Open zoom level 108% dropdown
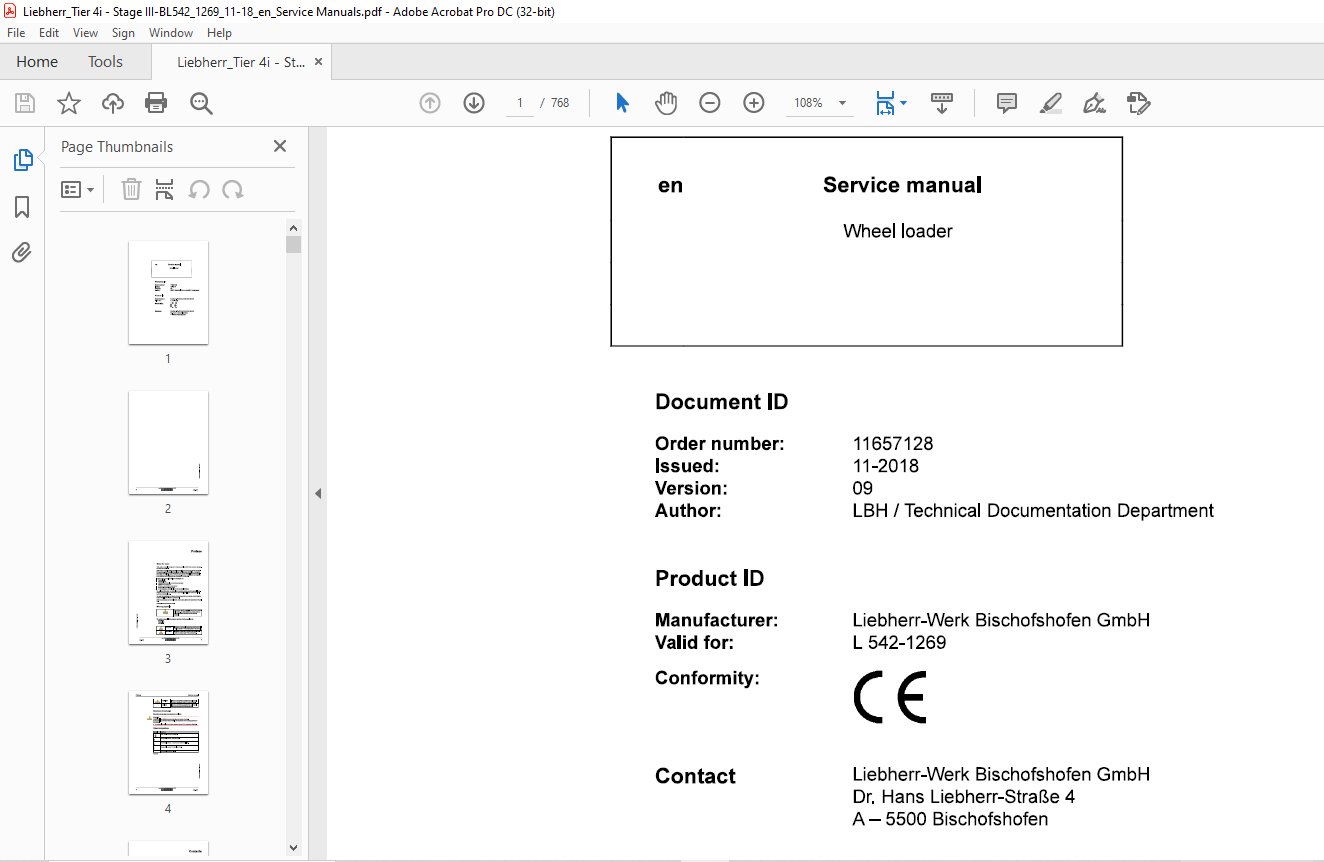This screenshot has height=862, width=1324. tap(820, 103)
